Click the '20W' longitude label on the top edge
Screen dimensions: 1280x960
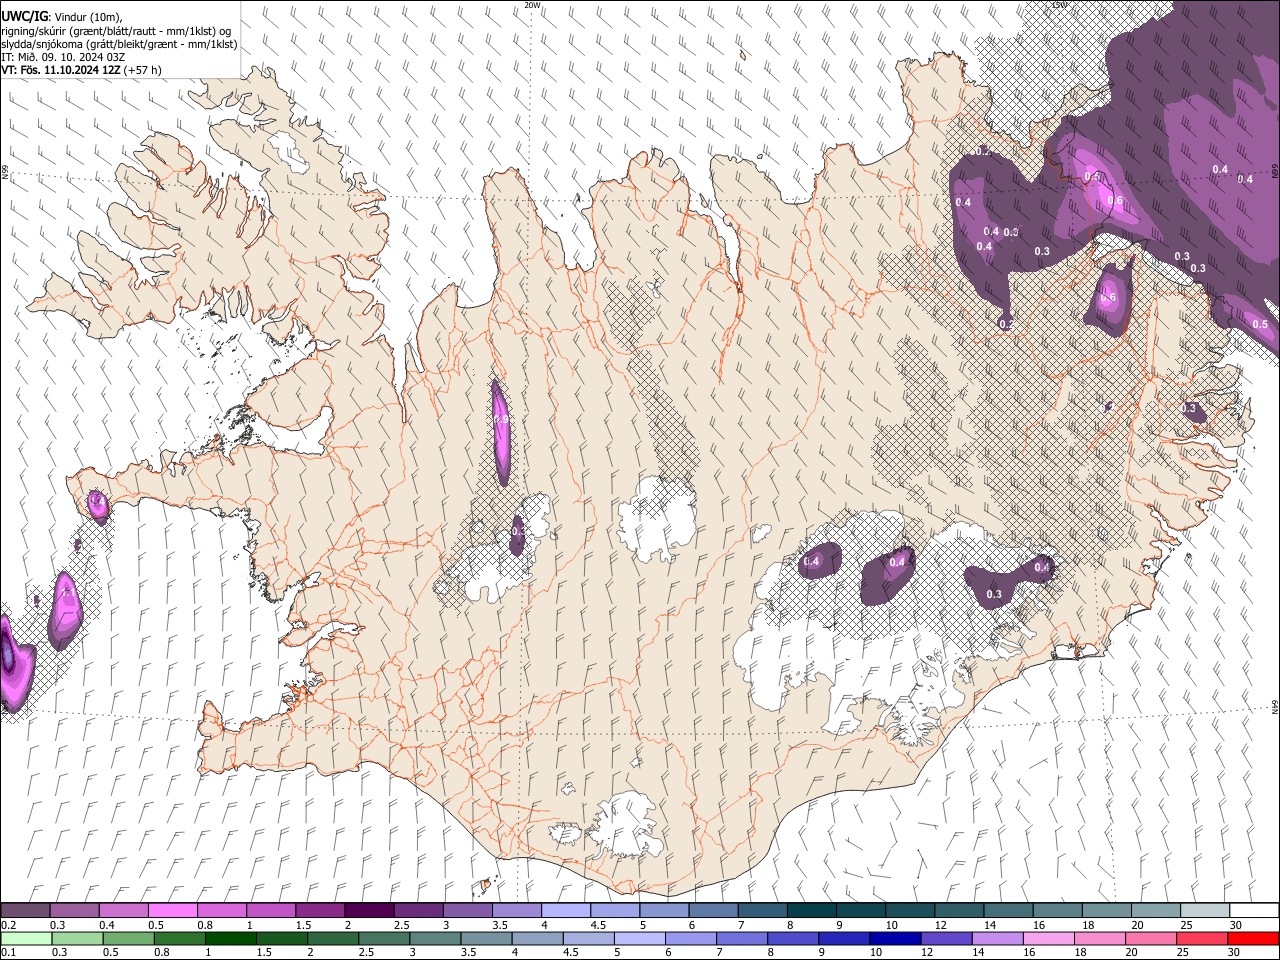coord(532,5)
